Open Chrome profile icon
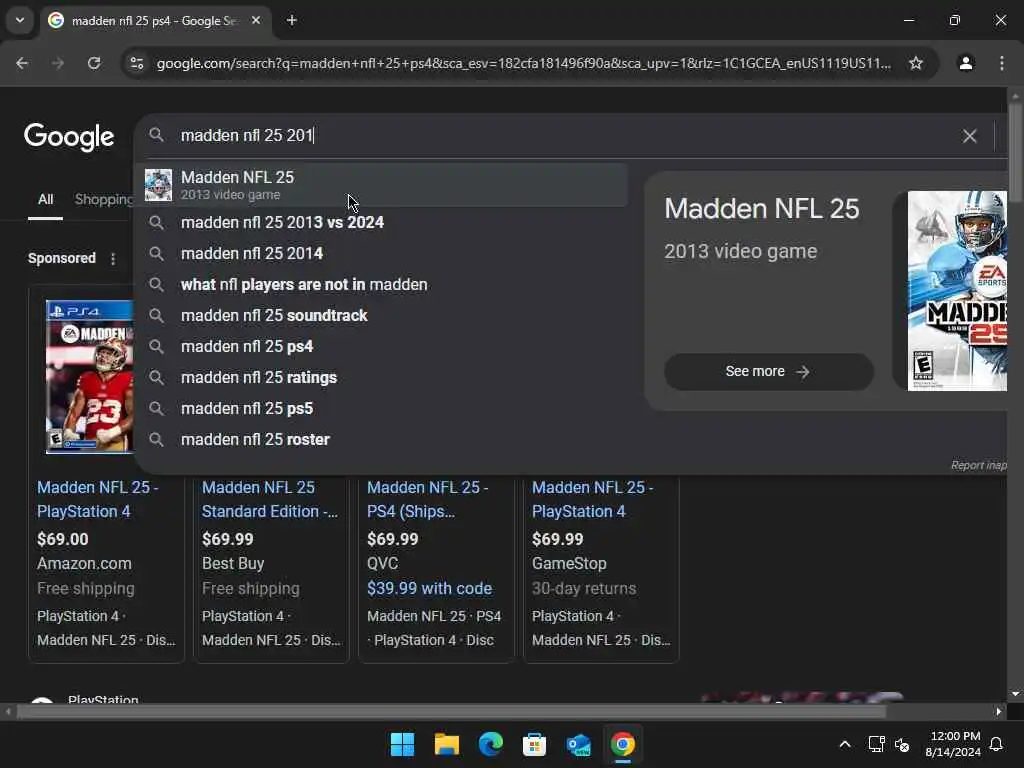The height and width of the screenshot is (768, 1024). click(965, 63)
